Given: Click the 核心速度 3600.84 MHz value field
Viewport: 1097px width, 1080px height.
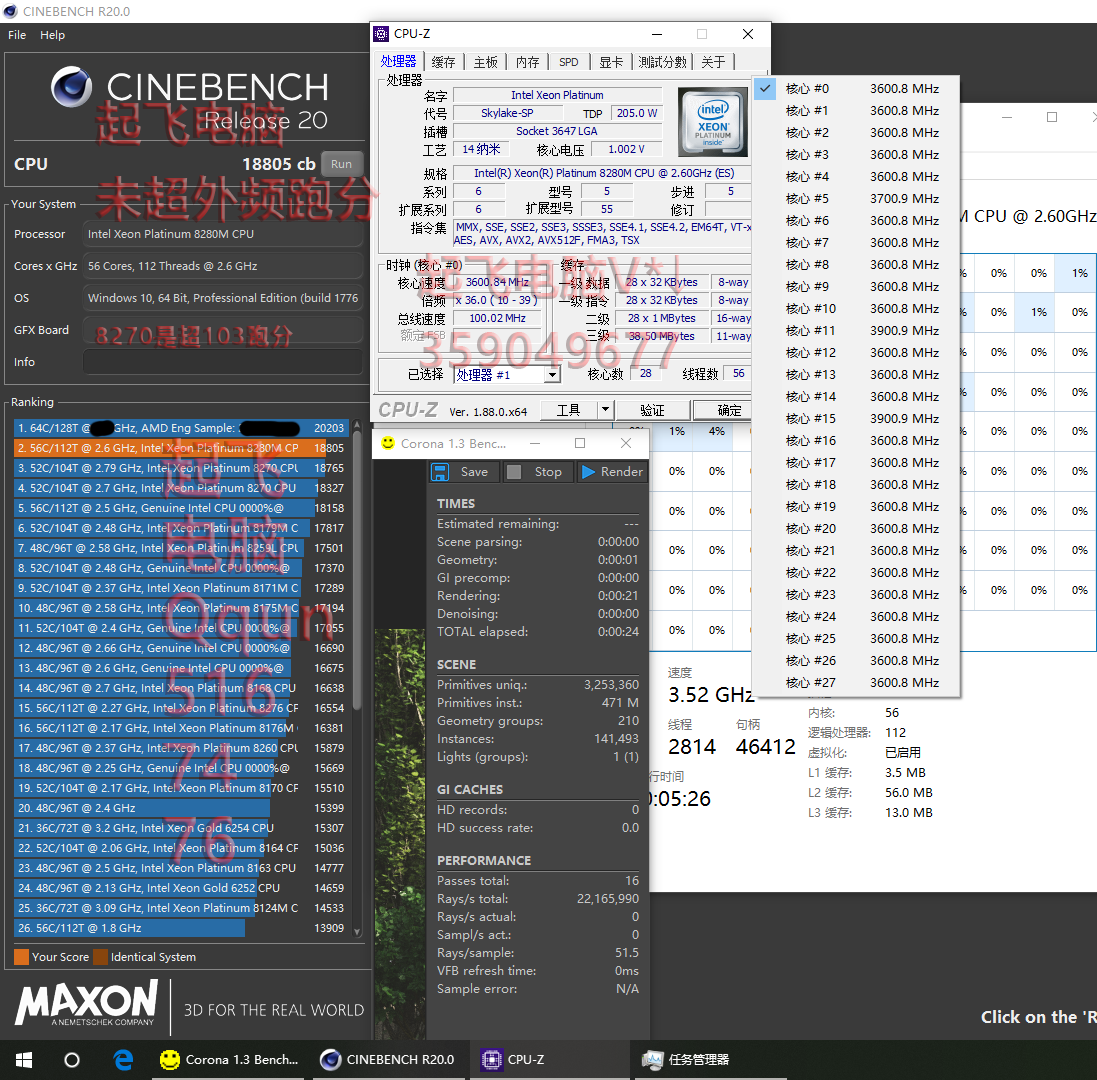Looking at the screenshot, I should [x=497, y=282].
